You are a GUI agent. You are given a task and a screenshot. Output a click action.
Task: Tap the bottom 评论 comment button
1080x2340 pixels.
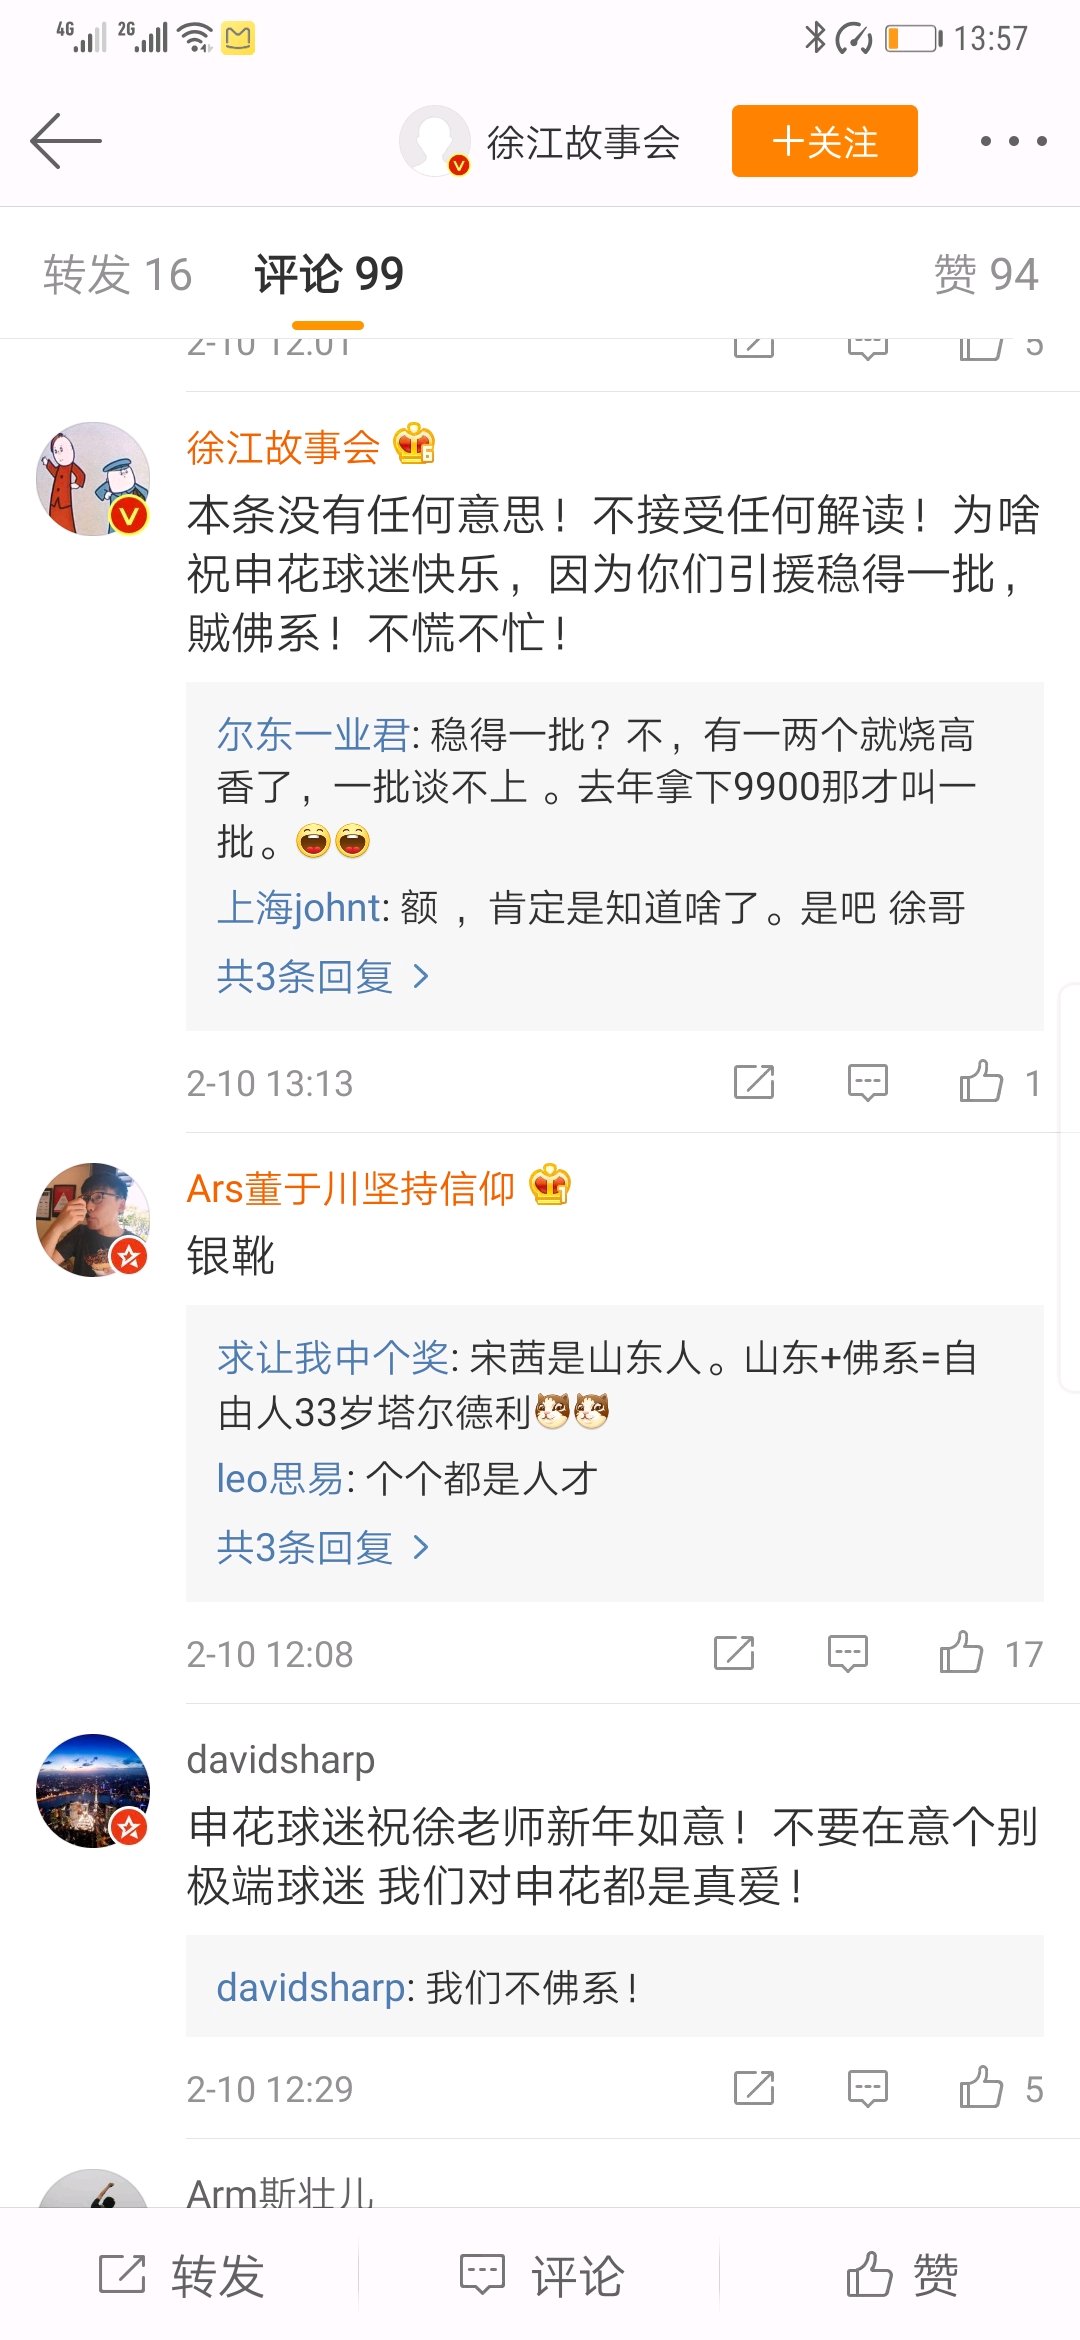pos(540,2276)
